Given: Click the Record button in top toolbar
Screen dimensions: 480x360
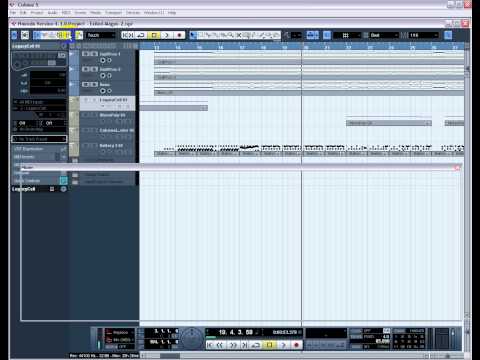Looking at the screenshot, I should pos(179,35).
